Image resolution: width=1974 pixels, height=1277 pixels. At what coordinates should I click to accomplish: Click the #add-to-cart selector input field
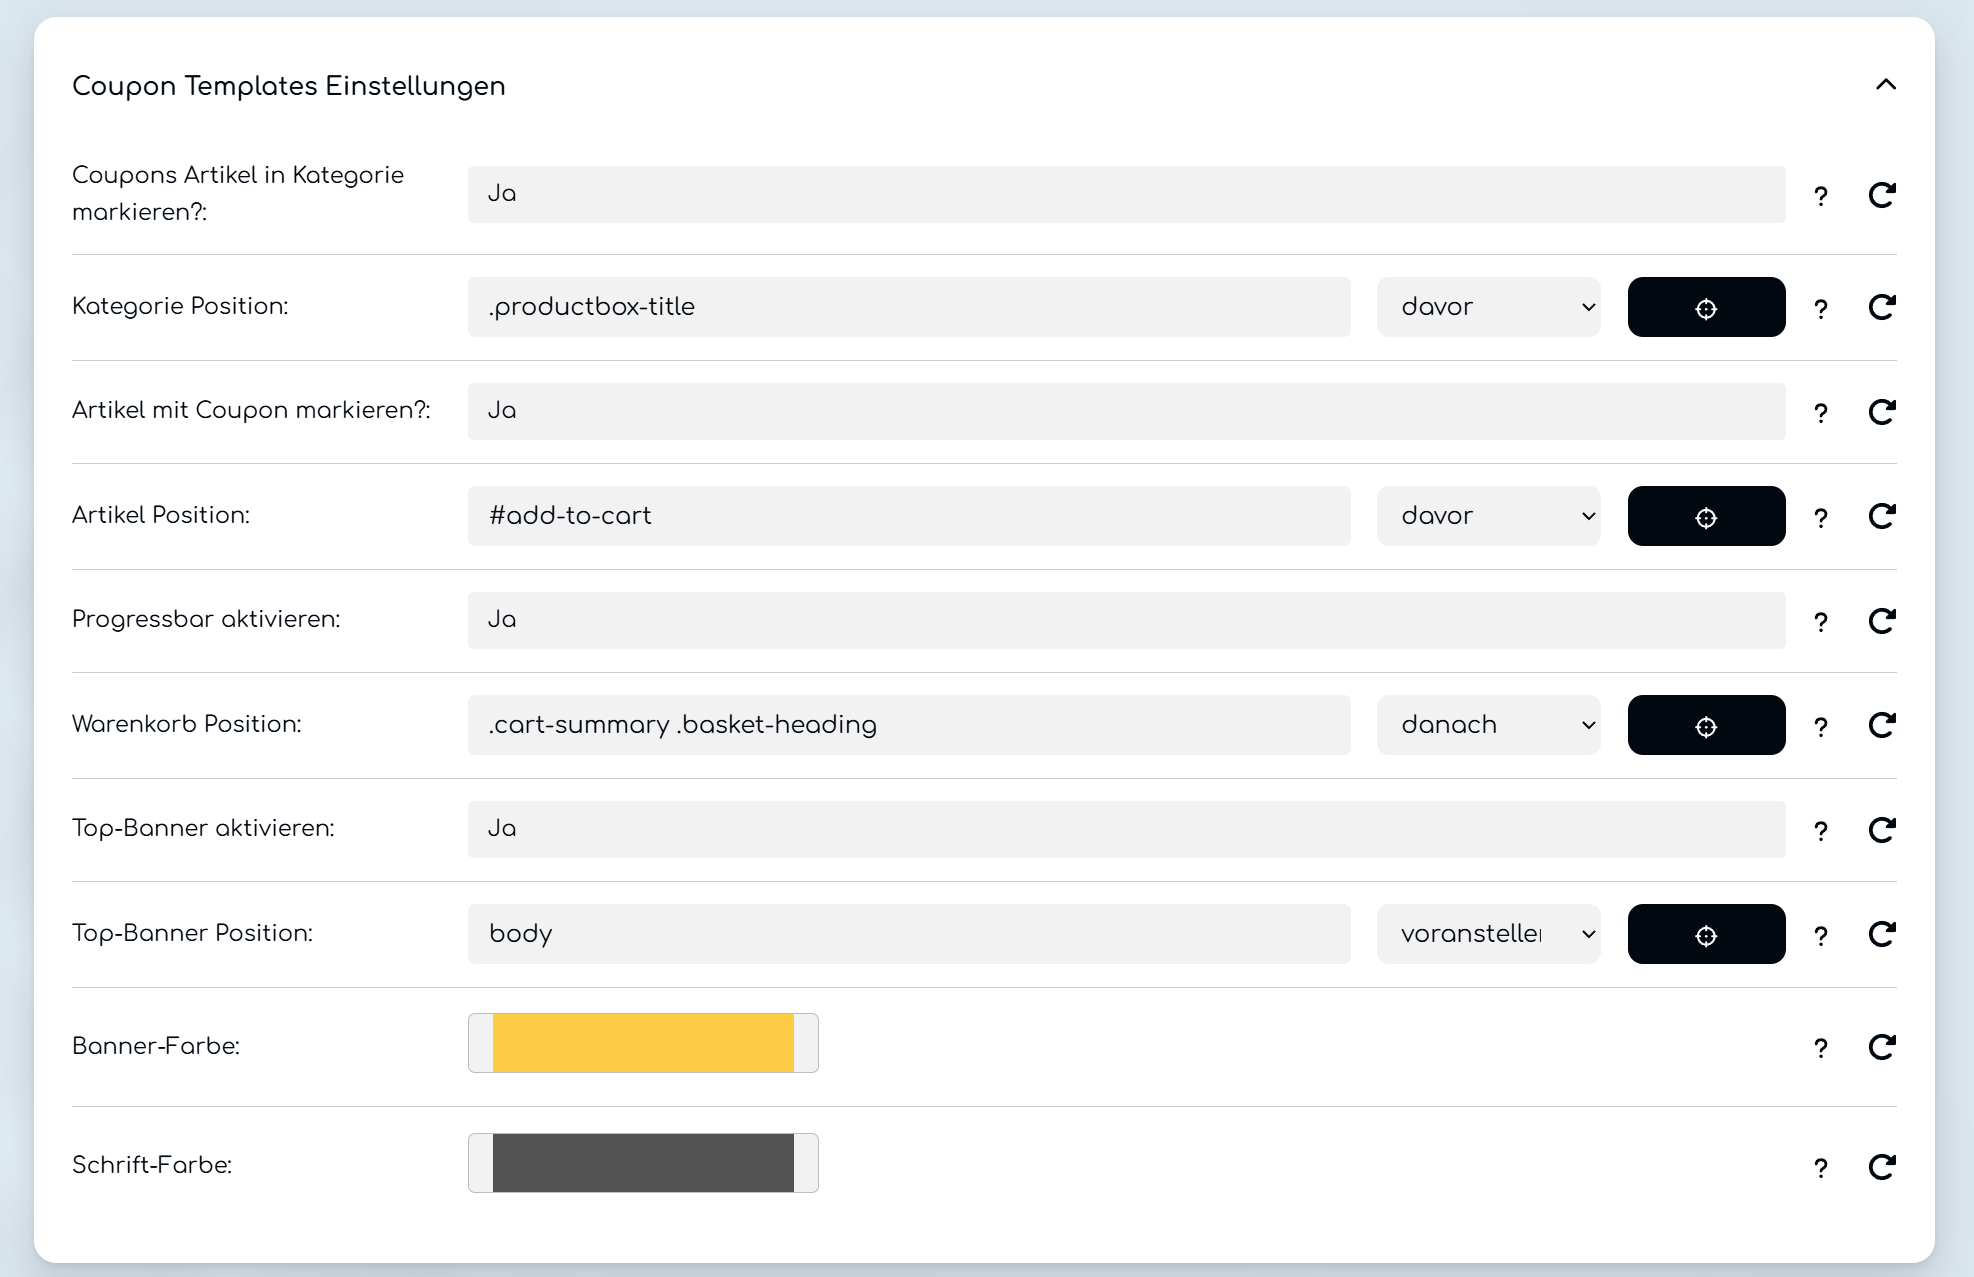(909, 516)
